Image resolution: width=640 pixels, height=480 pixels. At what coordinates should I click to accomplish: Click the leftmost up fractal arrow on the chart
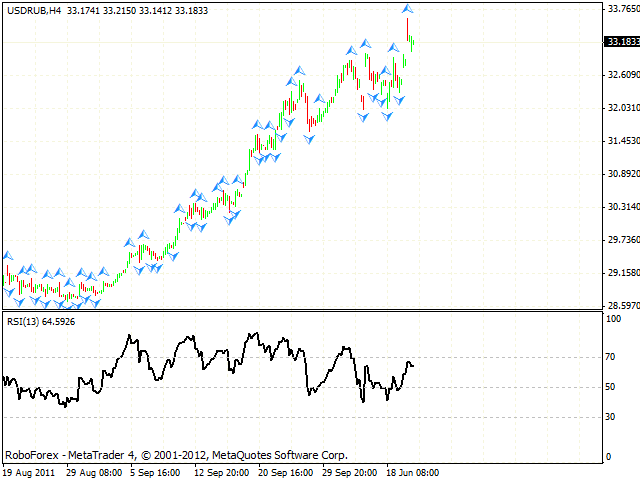pos(8,256)
